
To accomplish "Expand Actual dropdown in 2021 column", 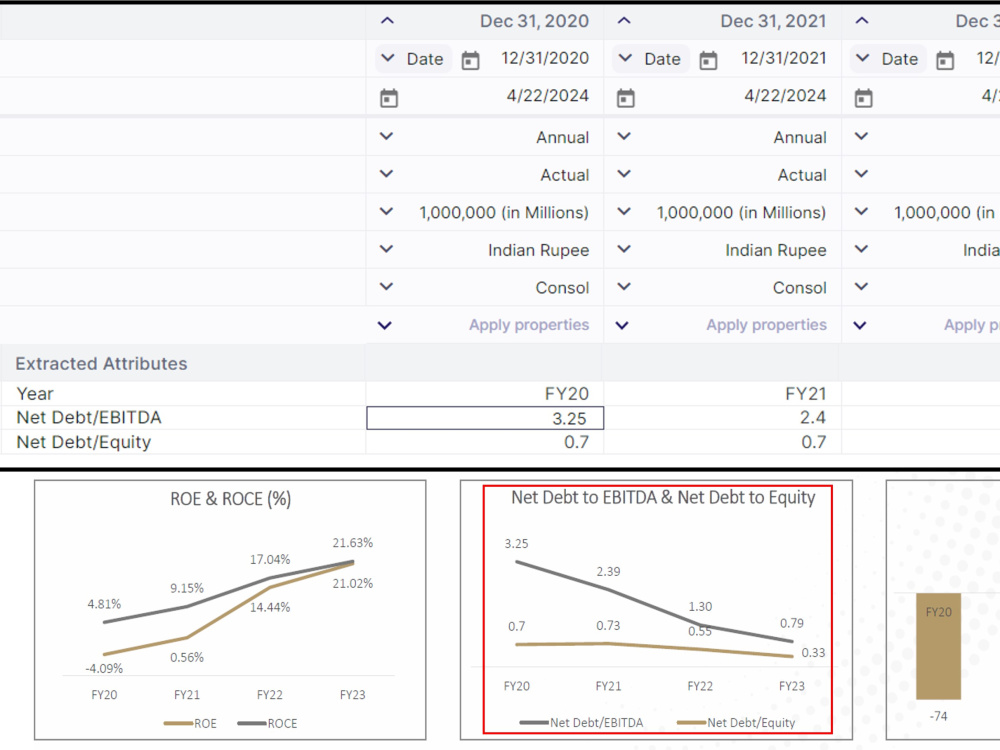I will [624, 174].
